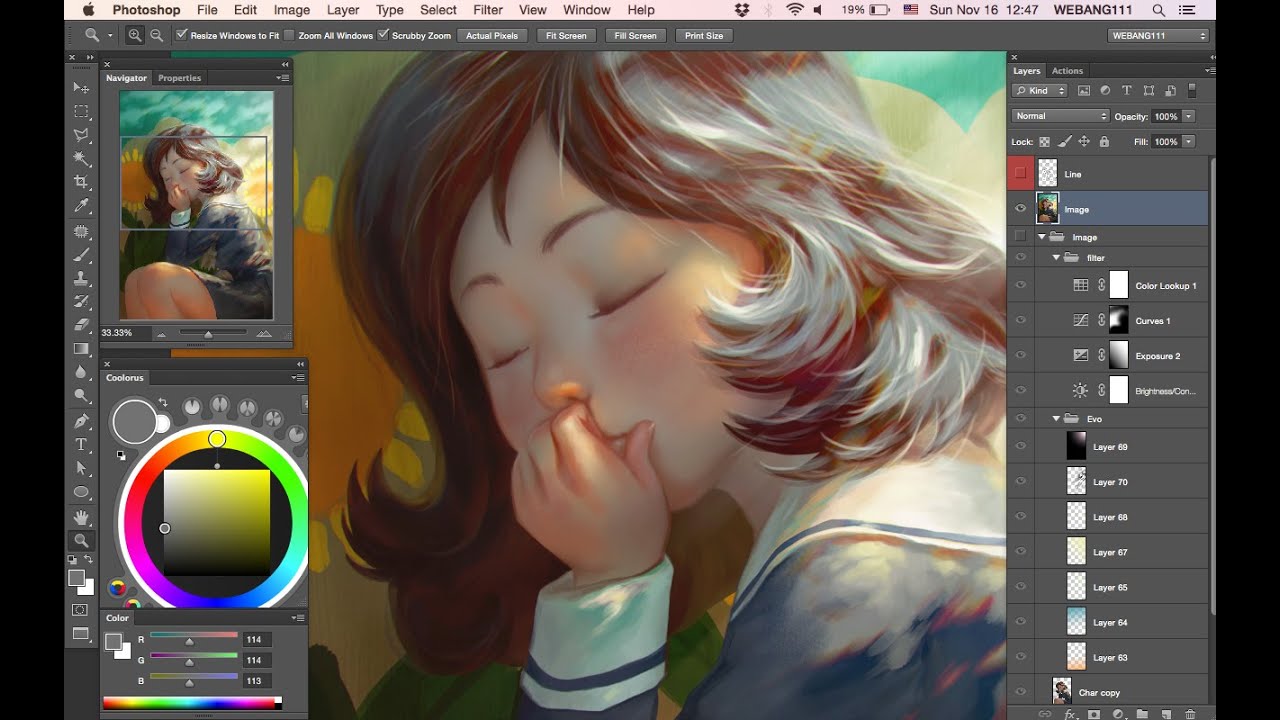The height and width of the screenshot is (720, 1280).
Task: Open the Opacity slider dropdown arrow
Action: pos(1189,116)
